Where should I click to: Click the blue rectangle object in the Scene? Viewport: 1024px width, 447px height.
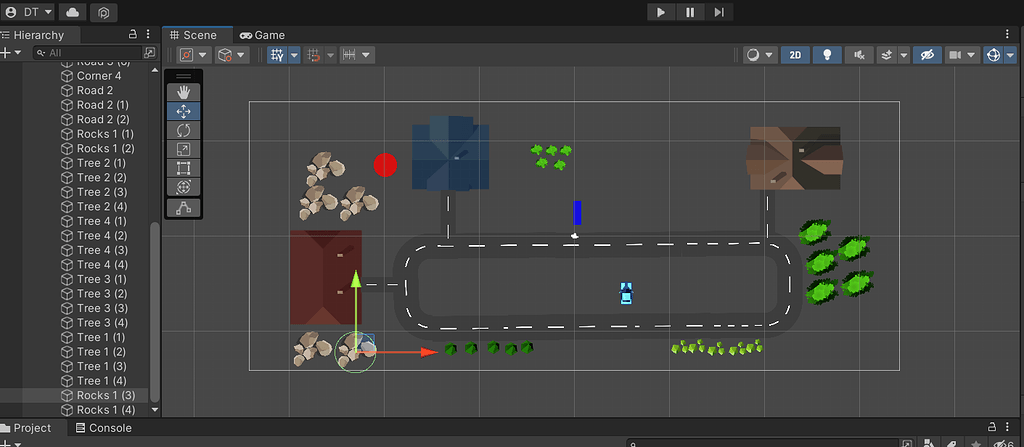tap(577, 213)
